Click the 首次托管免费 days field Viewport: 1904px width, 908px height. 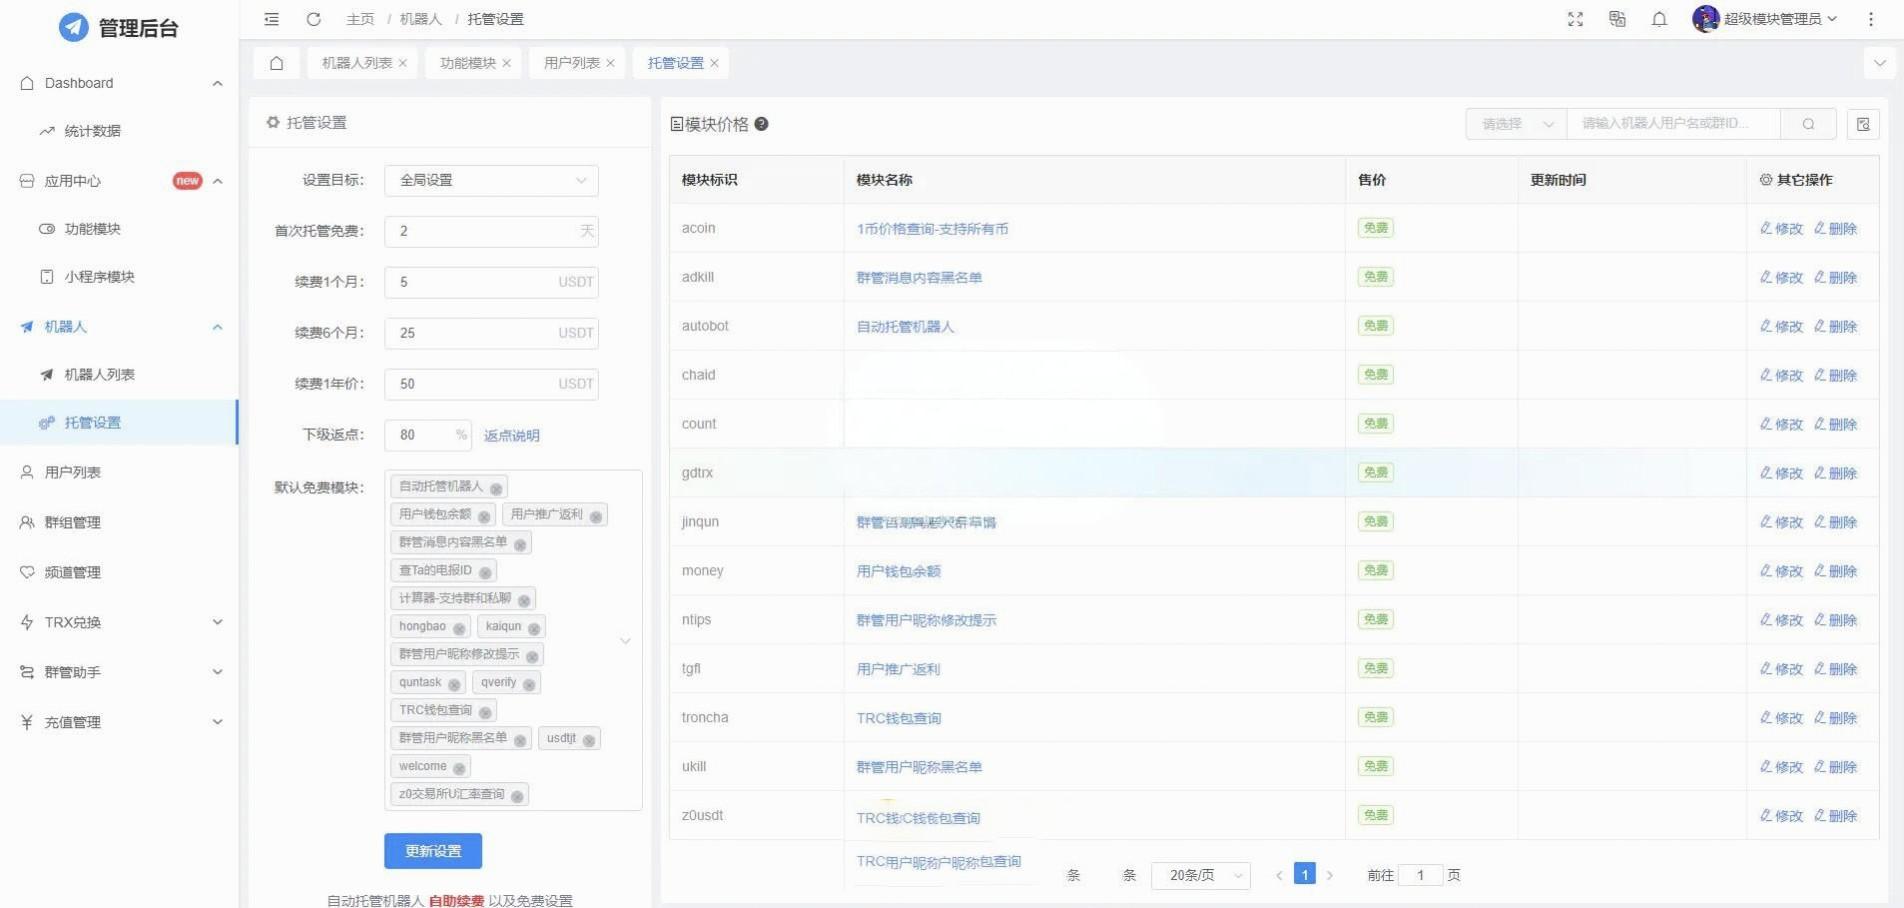click(491, 231)
